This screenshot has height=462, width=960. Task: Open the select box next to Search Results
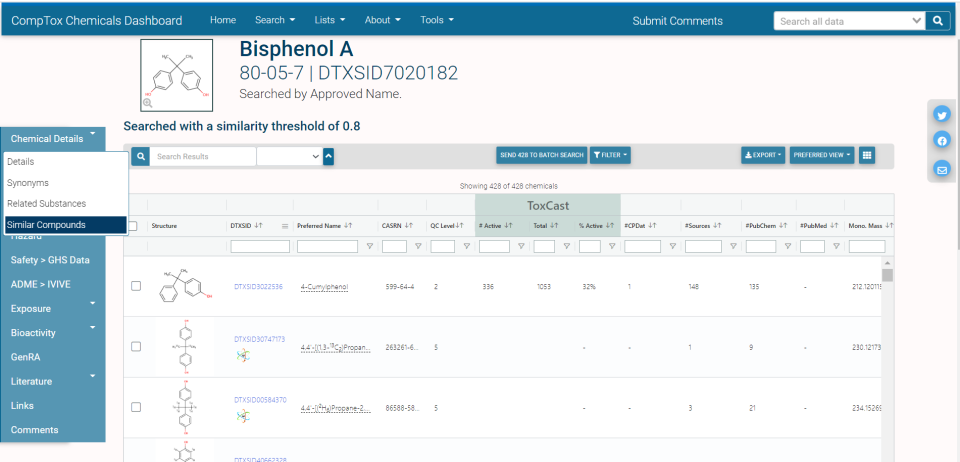[x=289, y=157]
